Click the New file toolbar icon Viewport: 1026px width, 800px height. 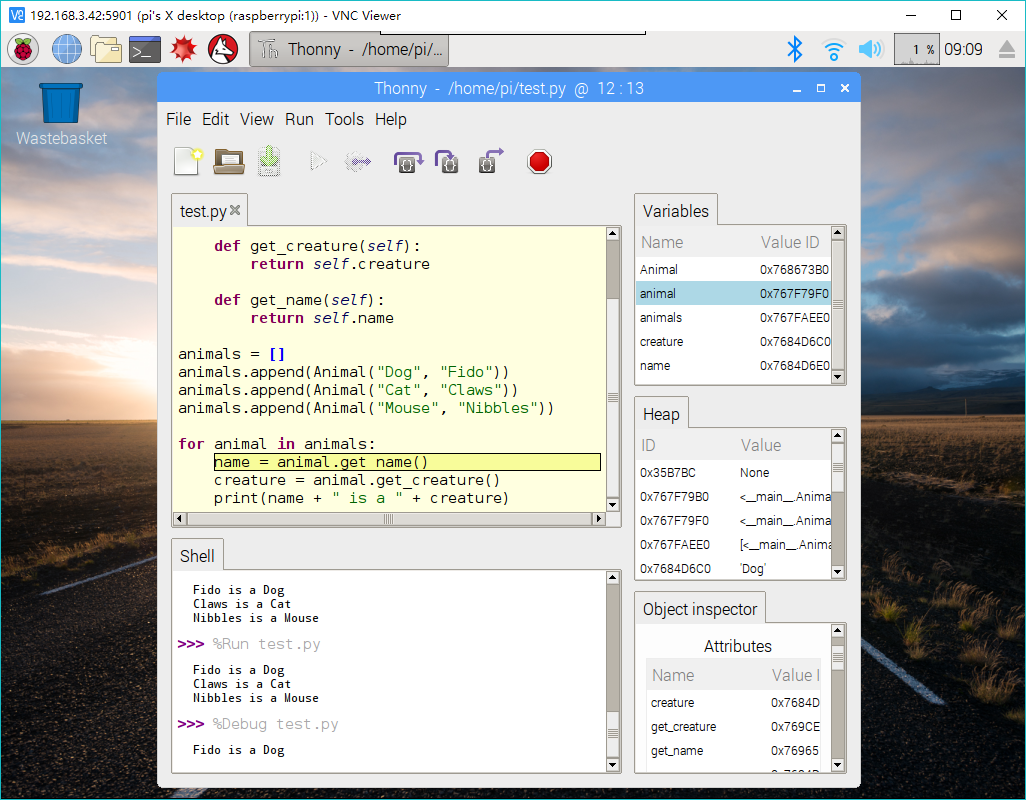188,161
